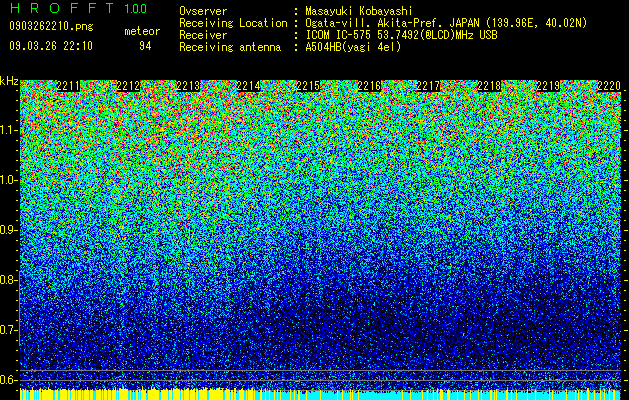This screenshot has height=400, width=629.
Task: Click the 2214 time marker
Action: pyautogui.click(x=248, y=86)
